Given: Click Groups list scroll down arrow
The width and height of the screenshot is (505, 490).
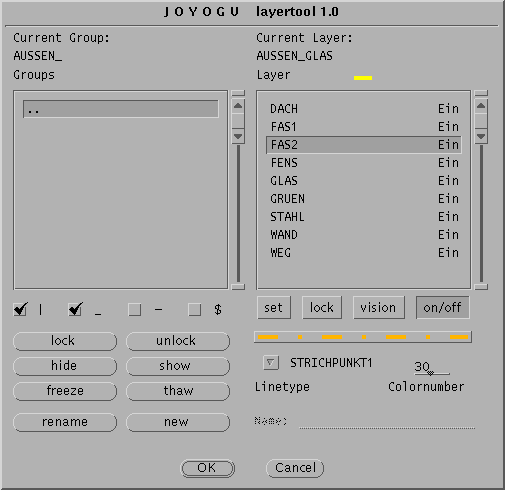Looking at the screenshot, I should coord(238,136).
